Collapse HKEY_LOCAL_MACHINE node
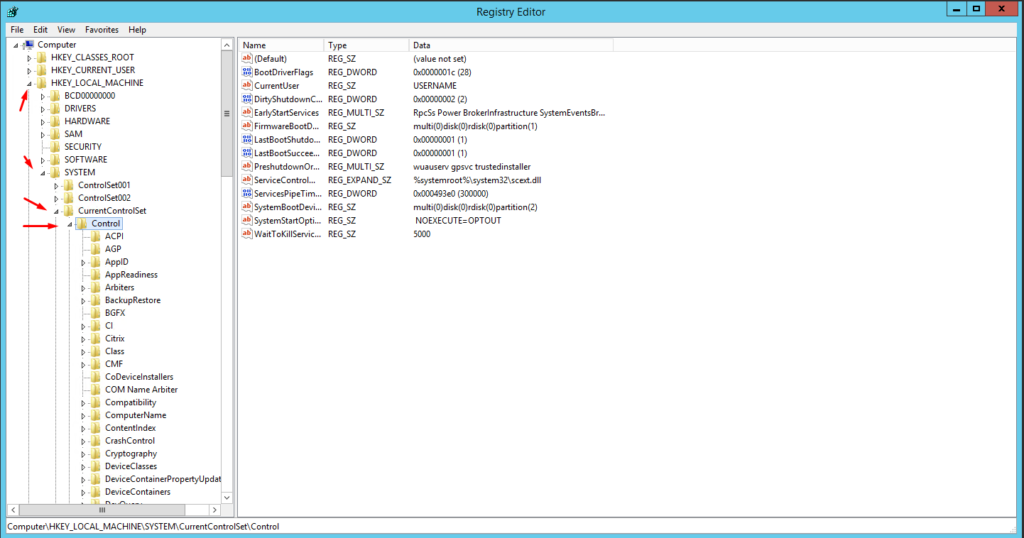The width and height of the screenshot is (1024, 538). point(29,84)
